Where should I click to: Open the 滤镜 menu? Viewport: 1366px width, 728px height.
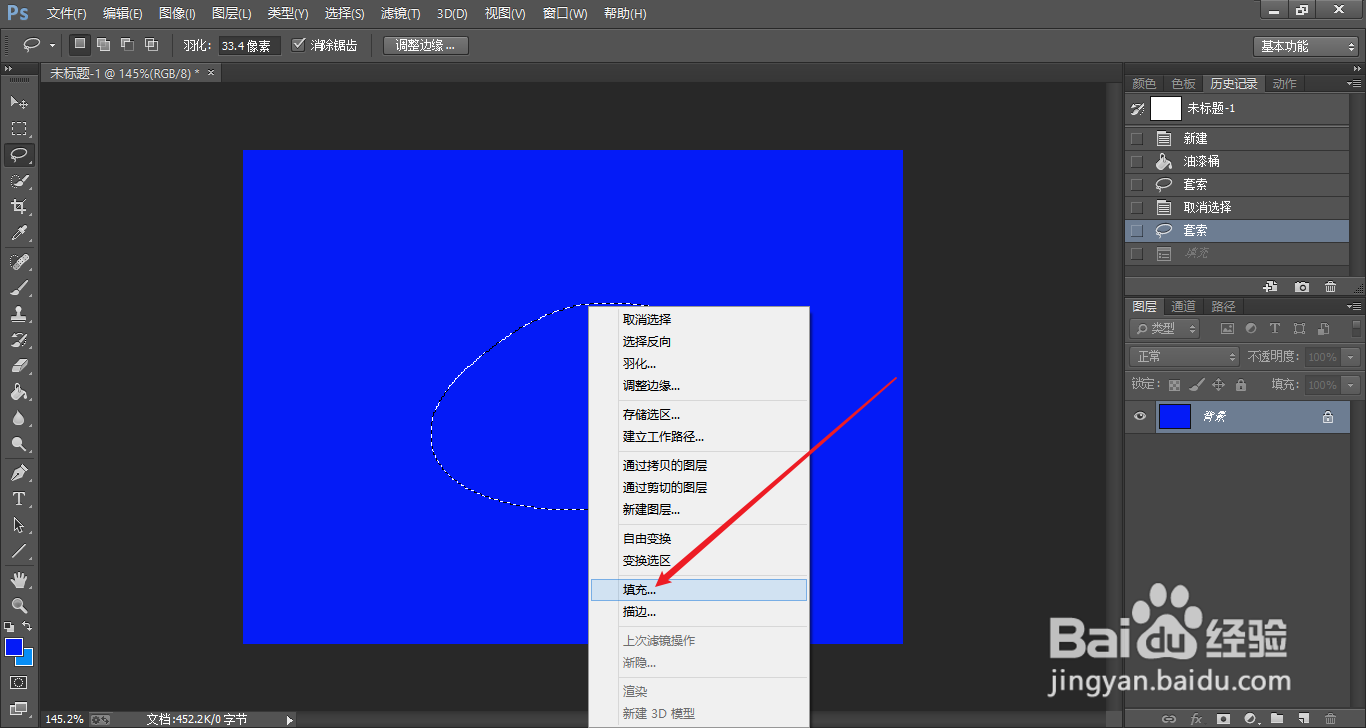pos(400,13)
